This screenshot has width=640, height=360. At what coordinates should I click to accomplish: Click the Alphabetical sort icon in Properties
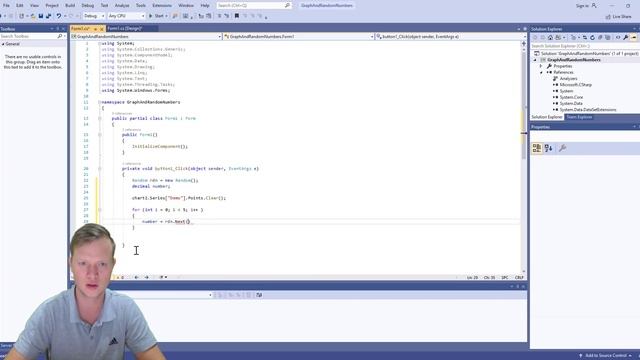click(549, 148)
